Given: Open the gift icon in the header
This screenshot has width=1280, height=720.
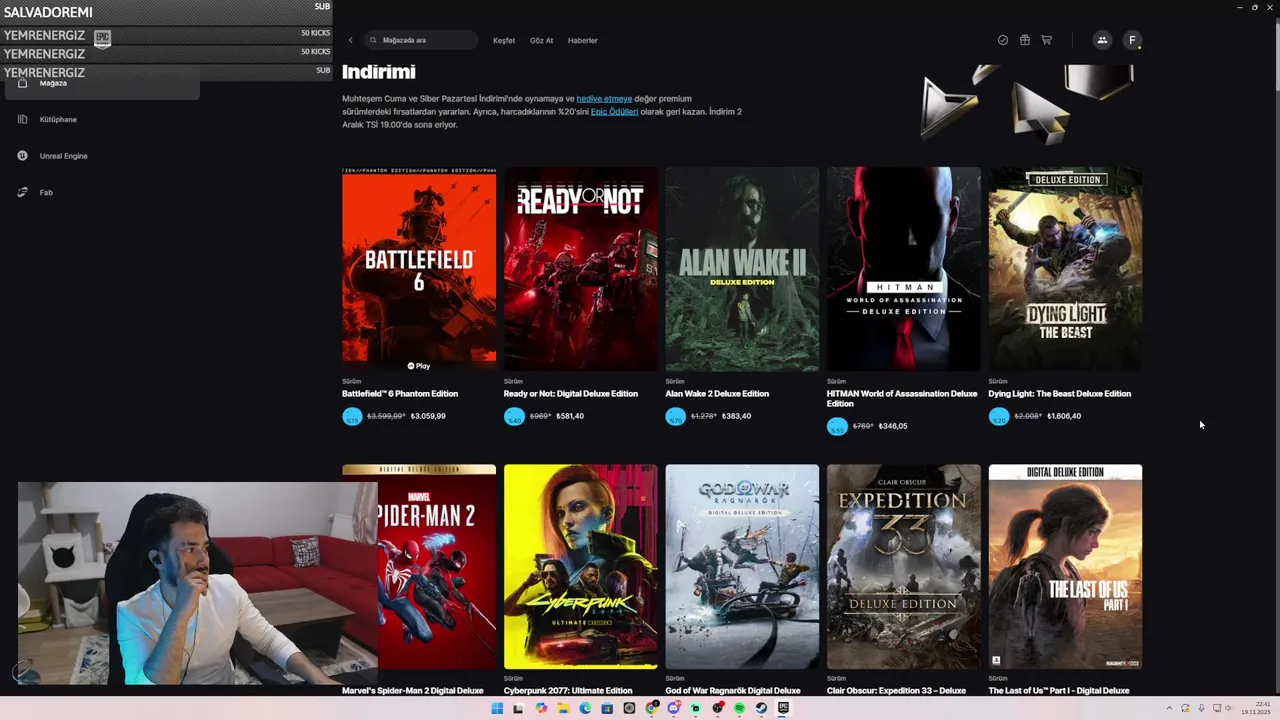Looking at the screenshot, I should tap(1025, 40).
